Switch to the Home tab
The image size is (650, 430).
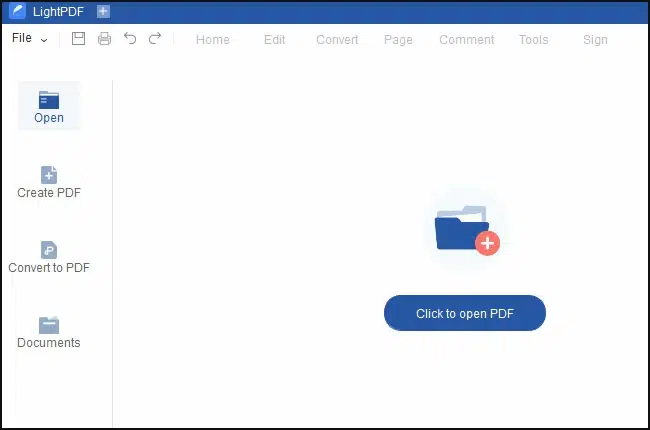(213, 39)
